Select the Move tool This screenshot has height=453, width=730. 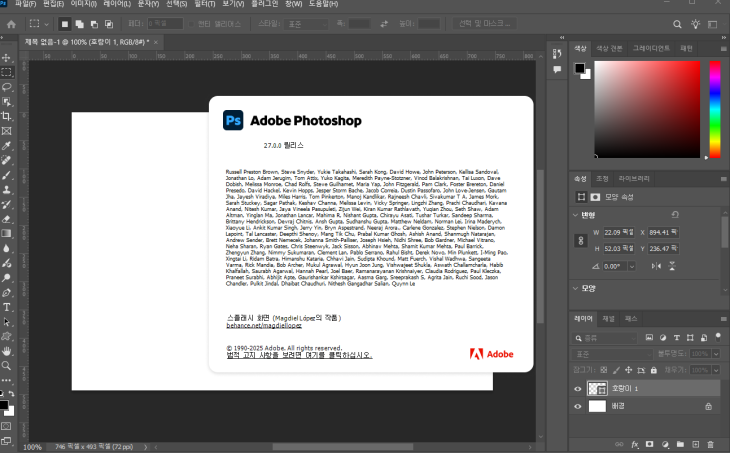7,58
